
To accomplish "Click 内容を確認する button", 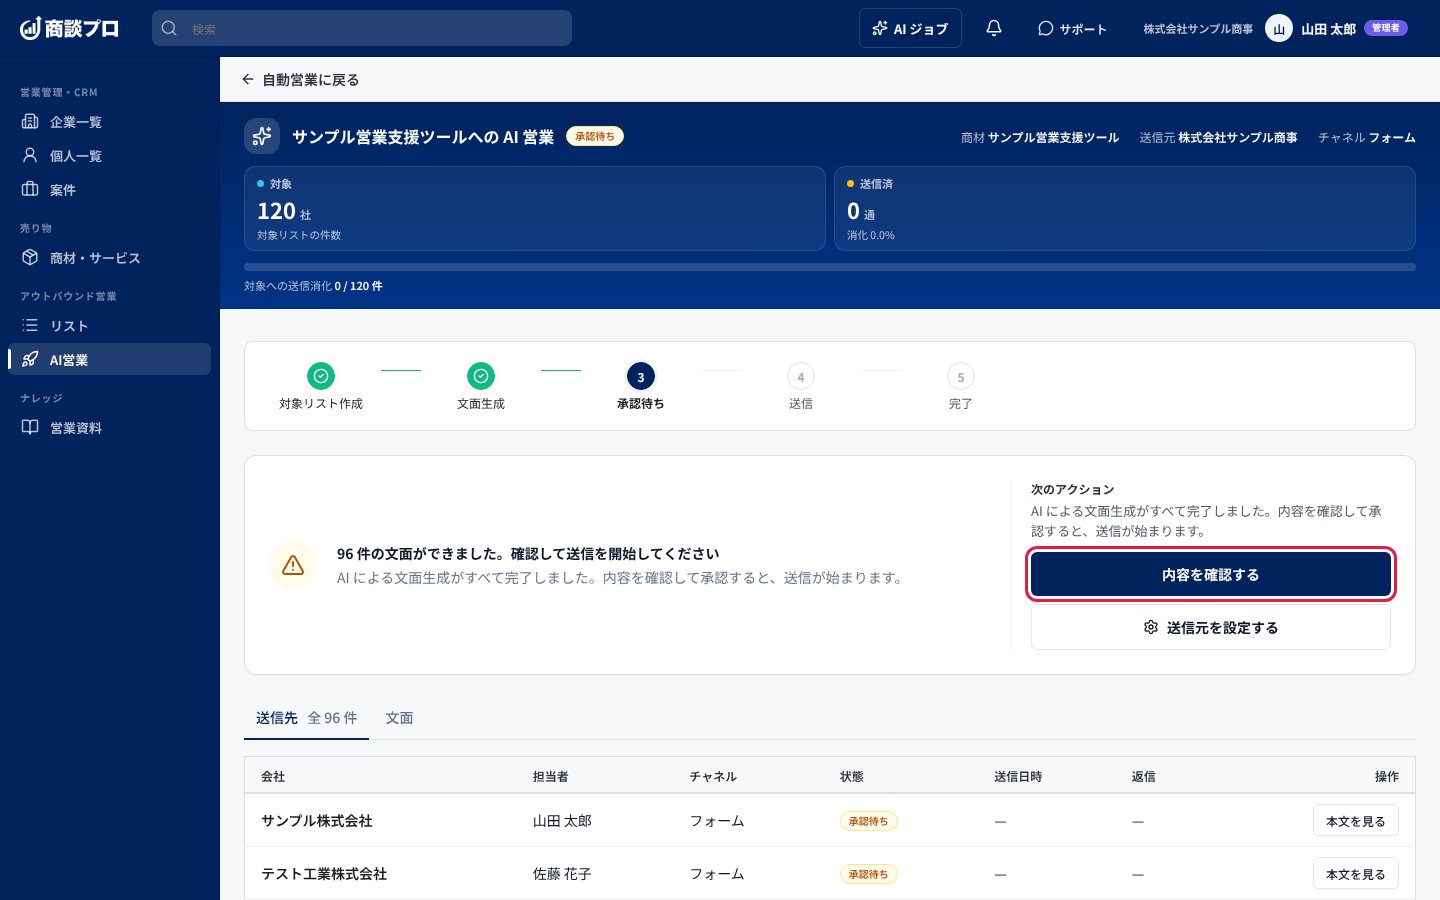I will pos(1211,575).
